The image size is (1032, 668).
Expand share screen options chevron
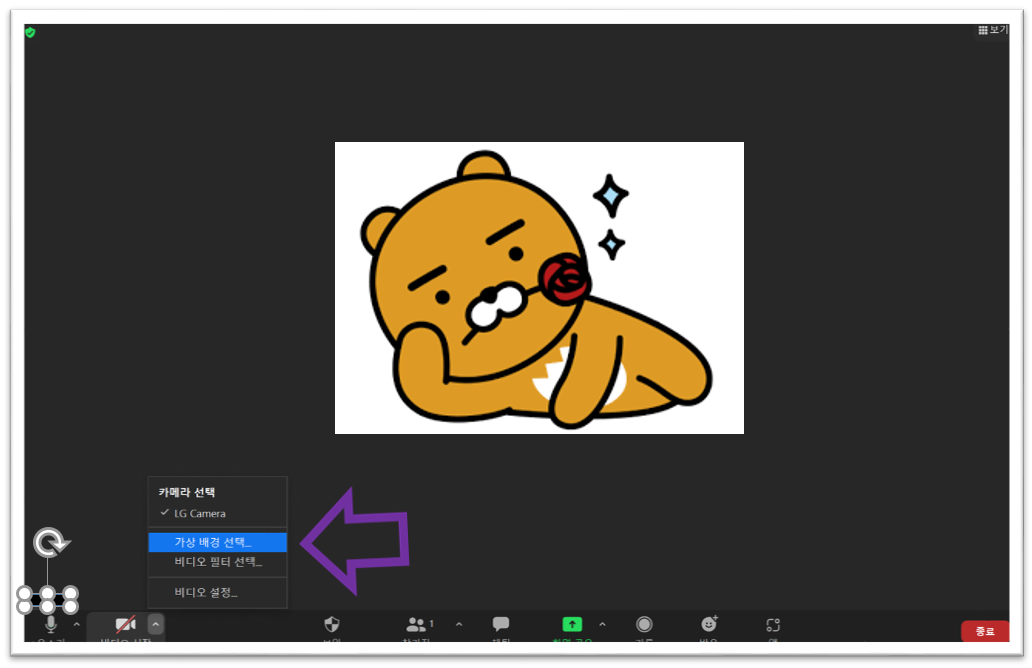tap(602, 624)
